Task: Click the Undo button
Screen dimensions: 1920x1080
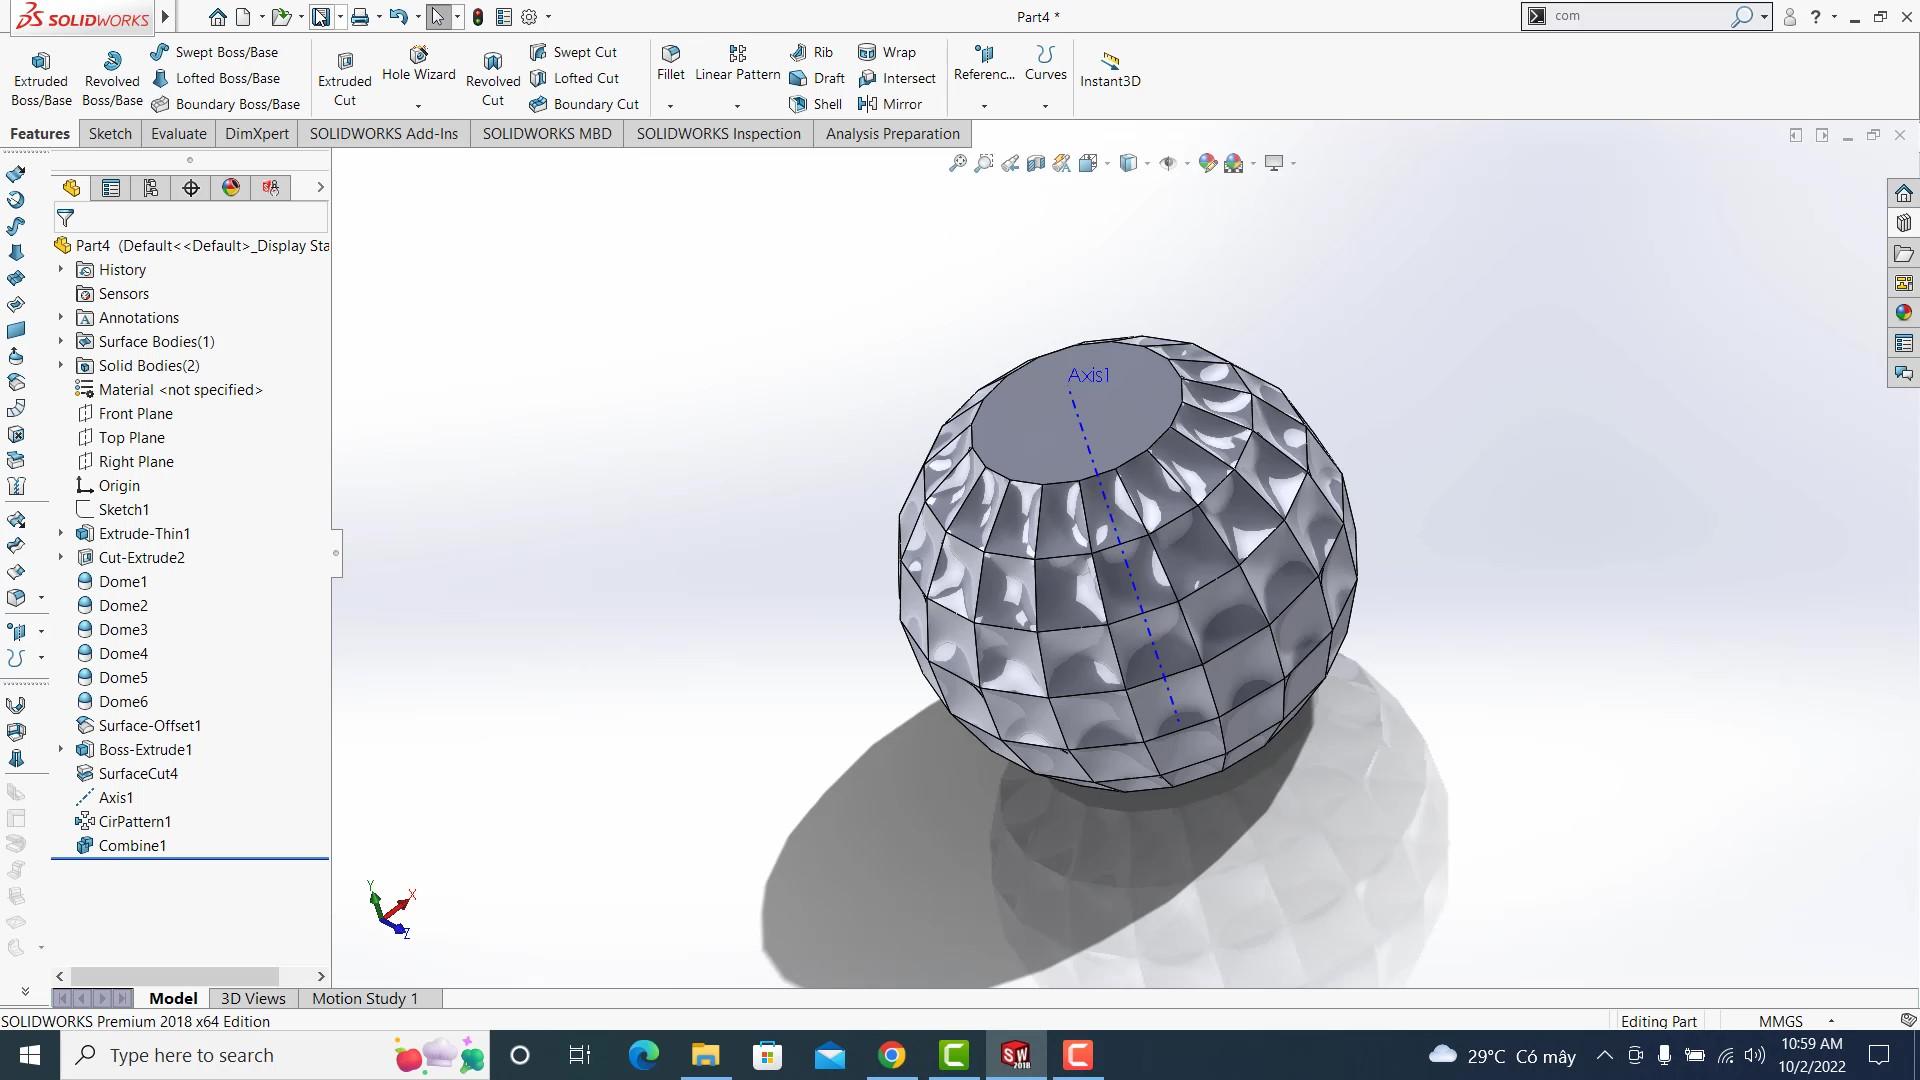Action: [396, 16]
